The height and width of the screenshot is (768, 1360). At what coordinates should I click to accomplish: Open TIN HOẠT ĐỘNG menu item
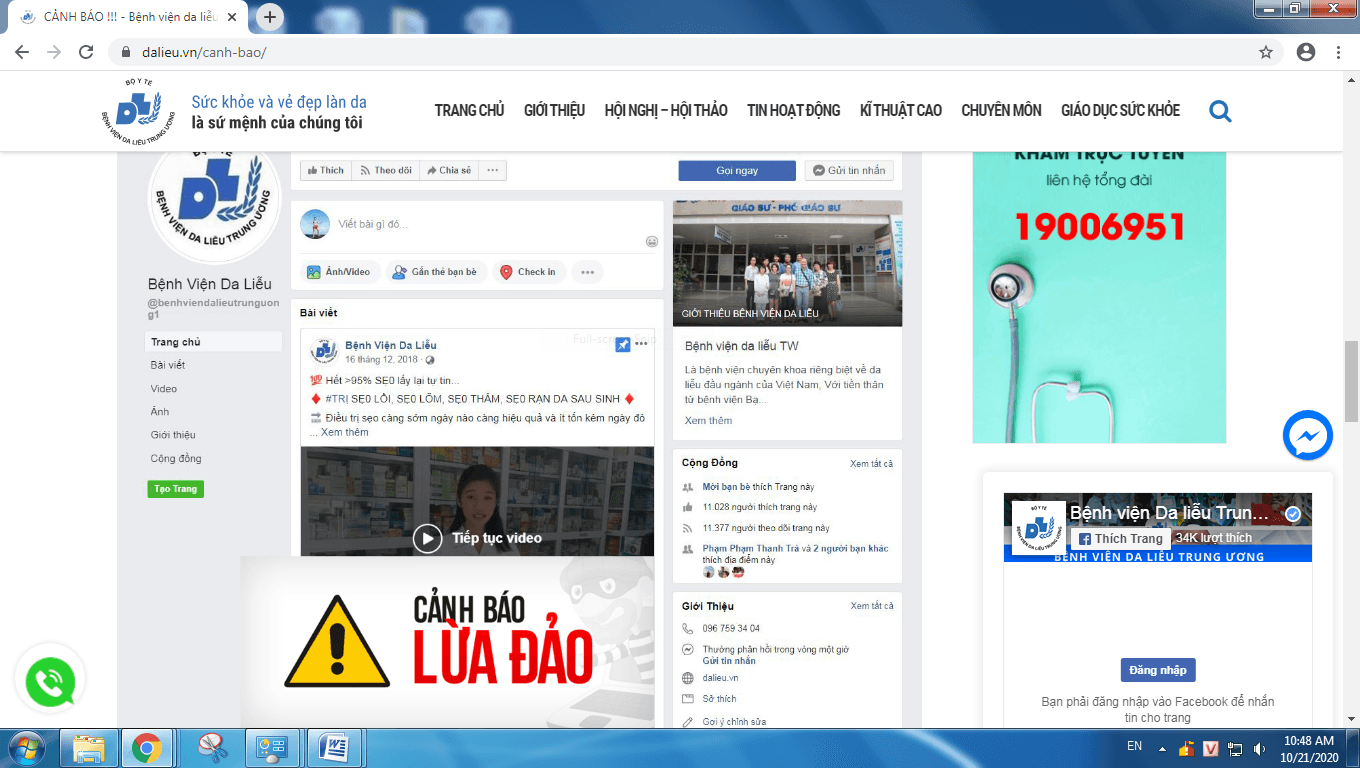click(793, 111)
